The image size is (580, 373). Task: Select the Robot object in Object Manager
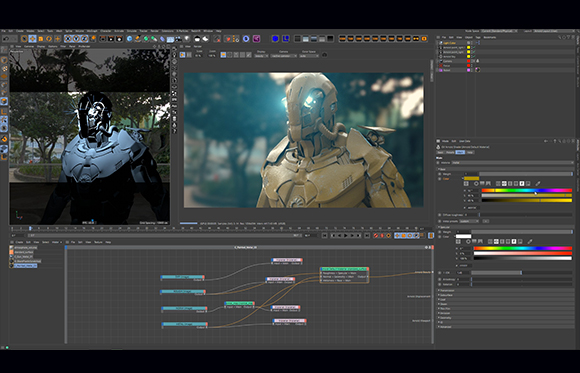pos(447,70)
